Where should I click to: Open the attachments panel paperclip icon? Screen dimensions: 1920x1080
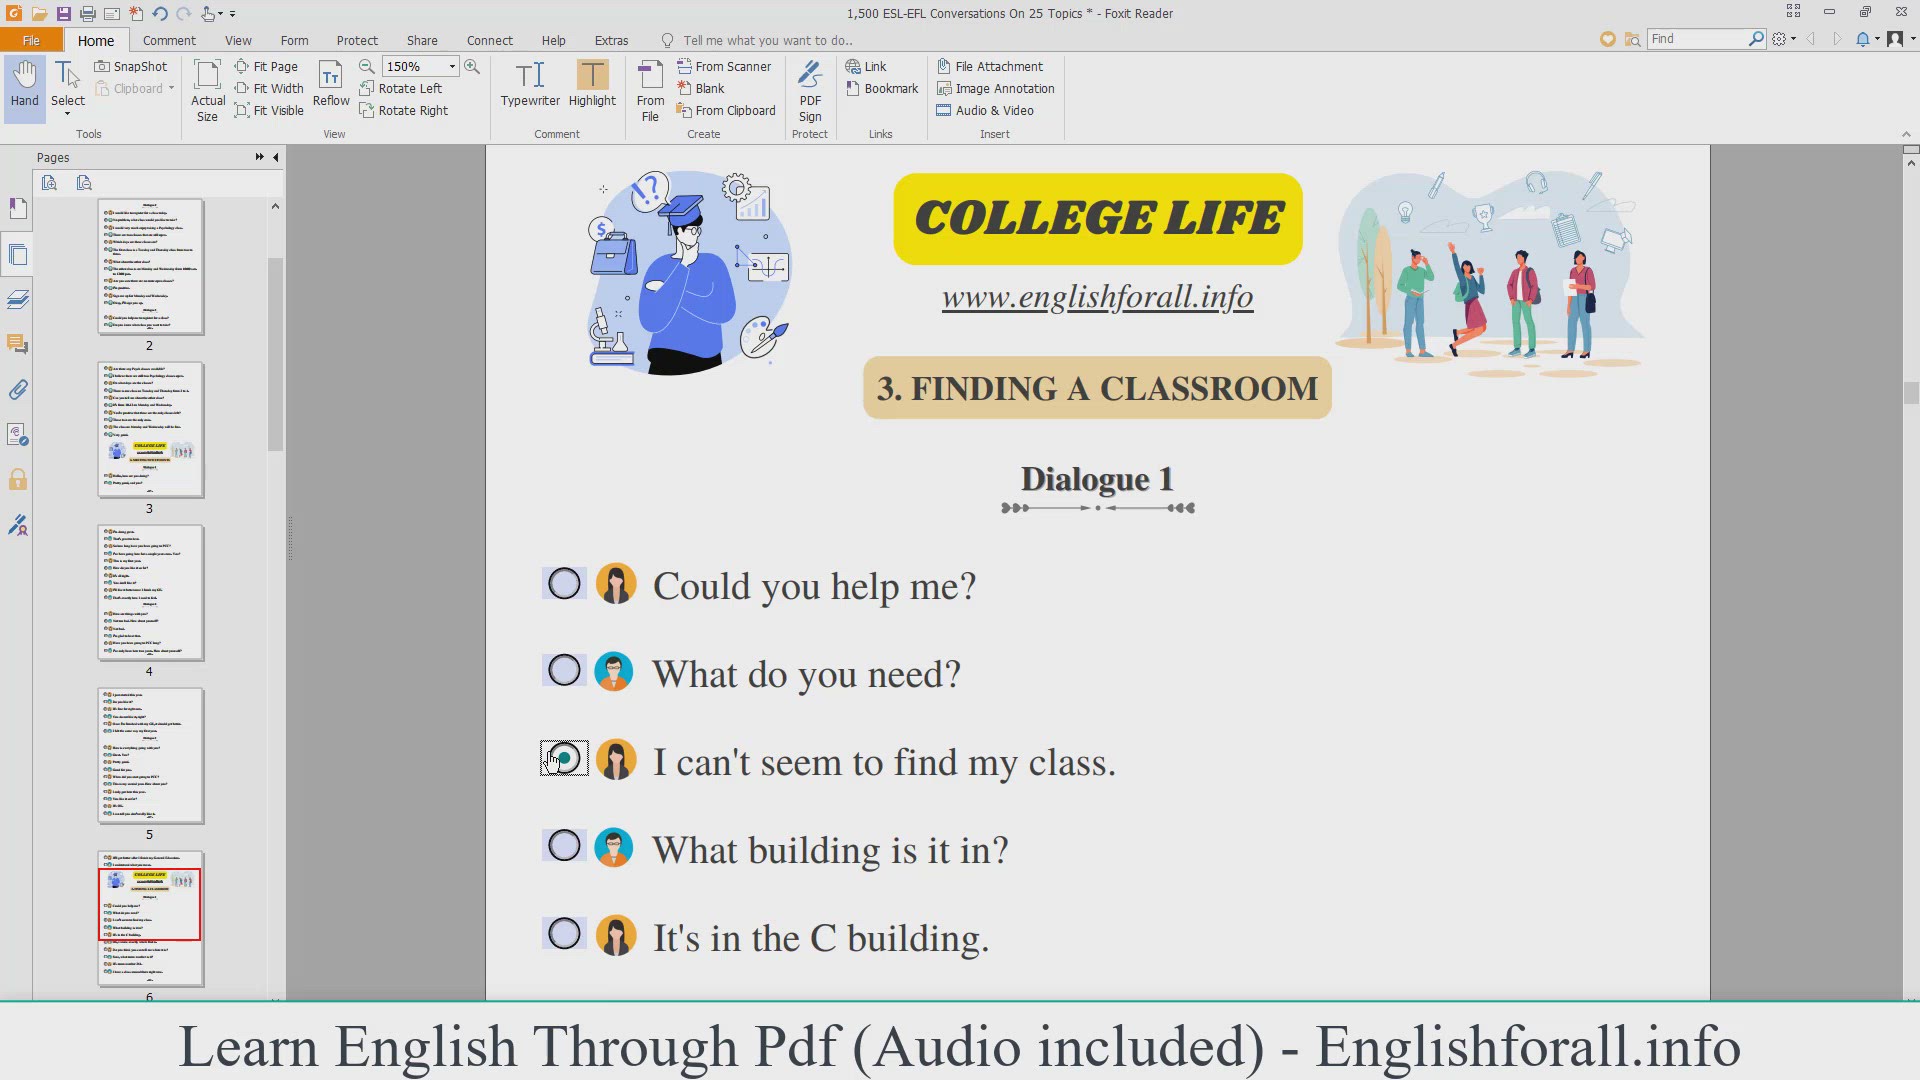[18, 390]
